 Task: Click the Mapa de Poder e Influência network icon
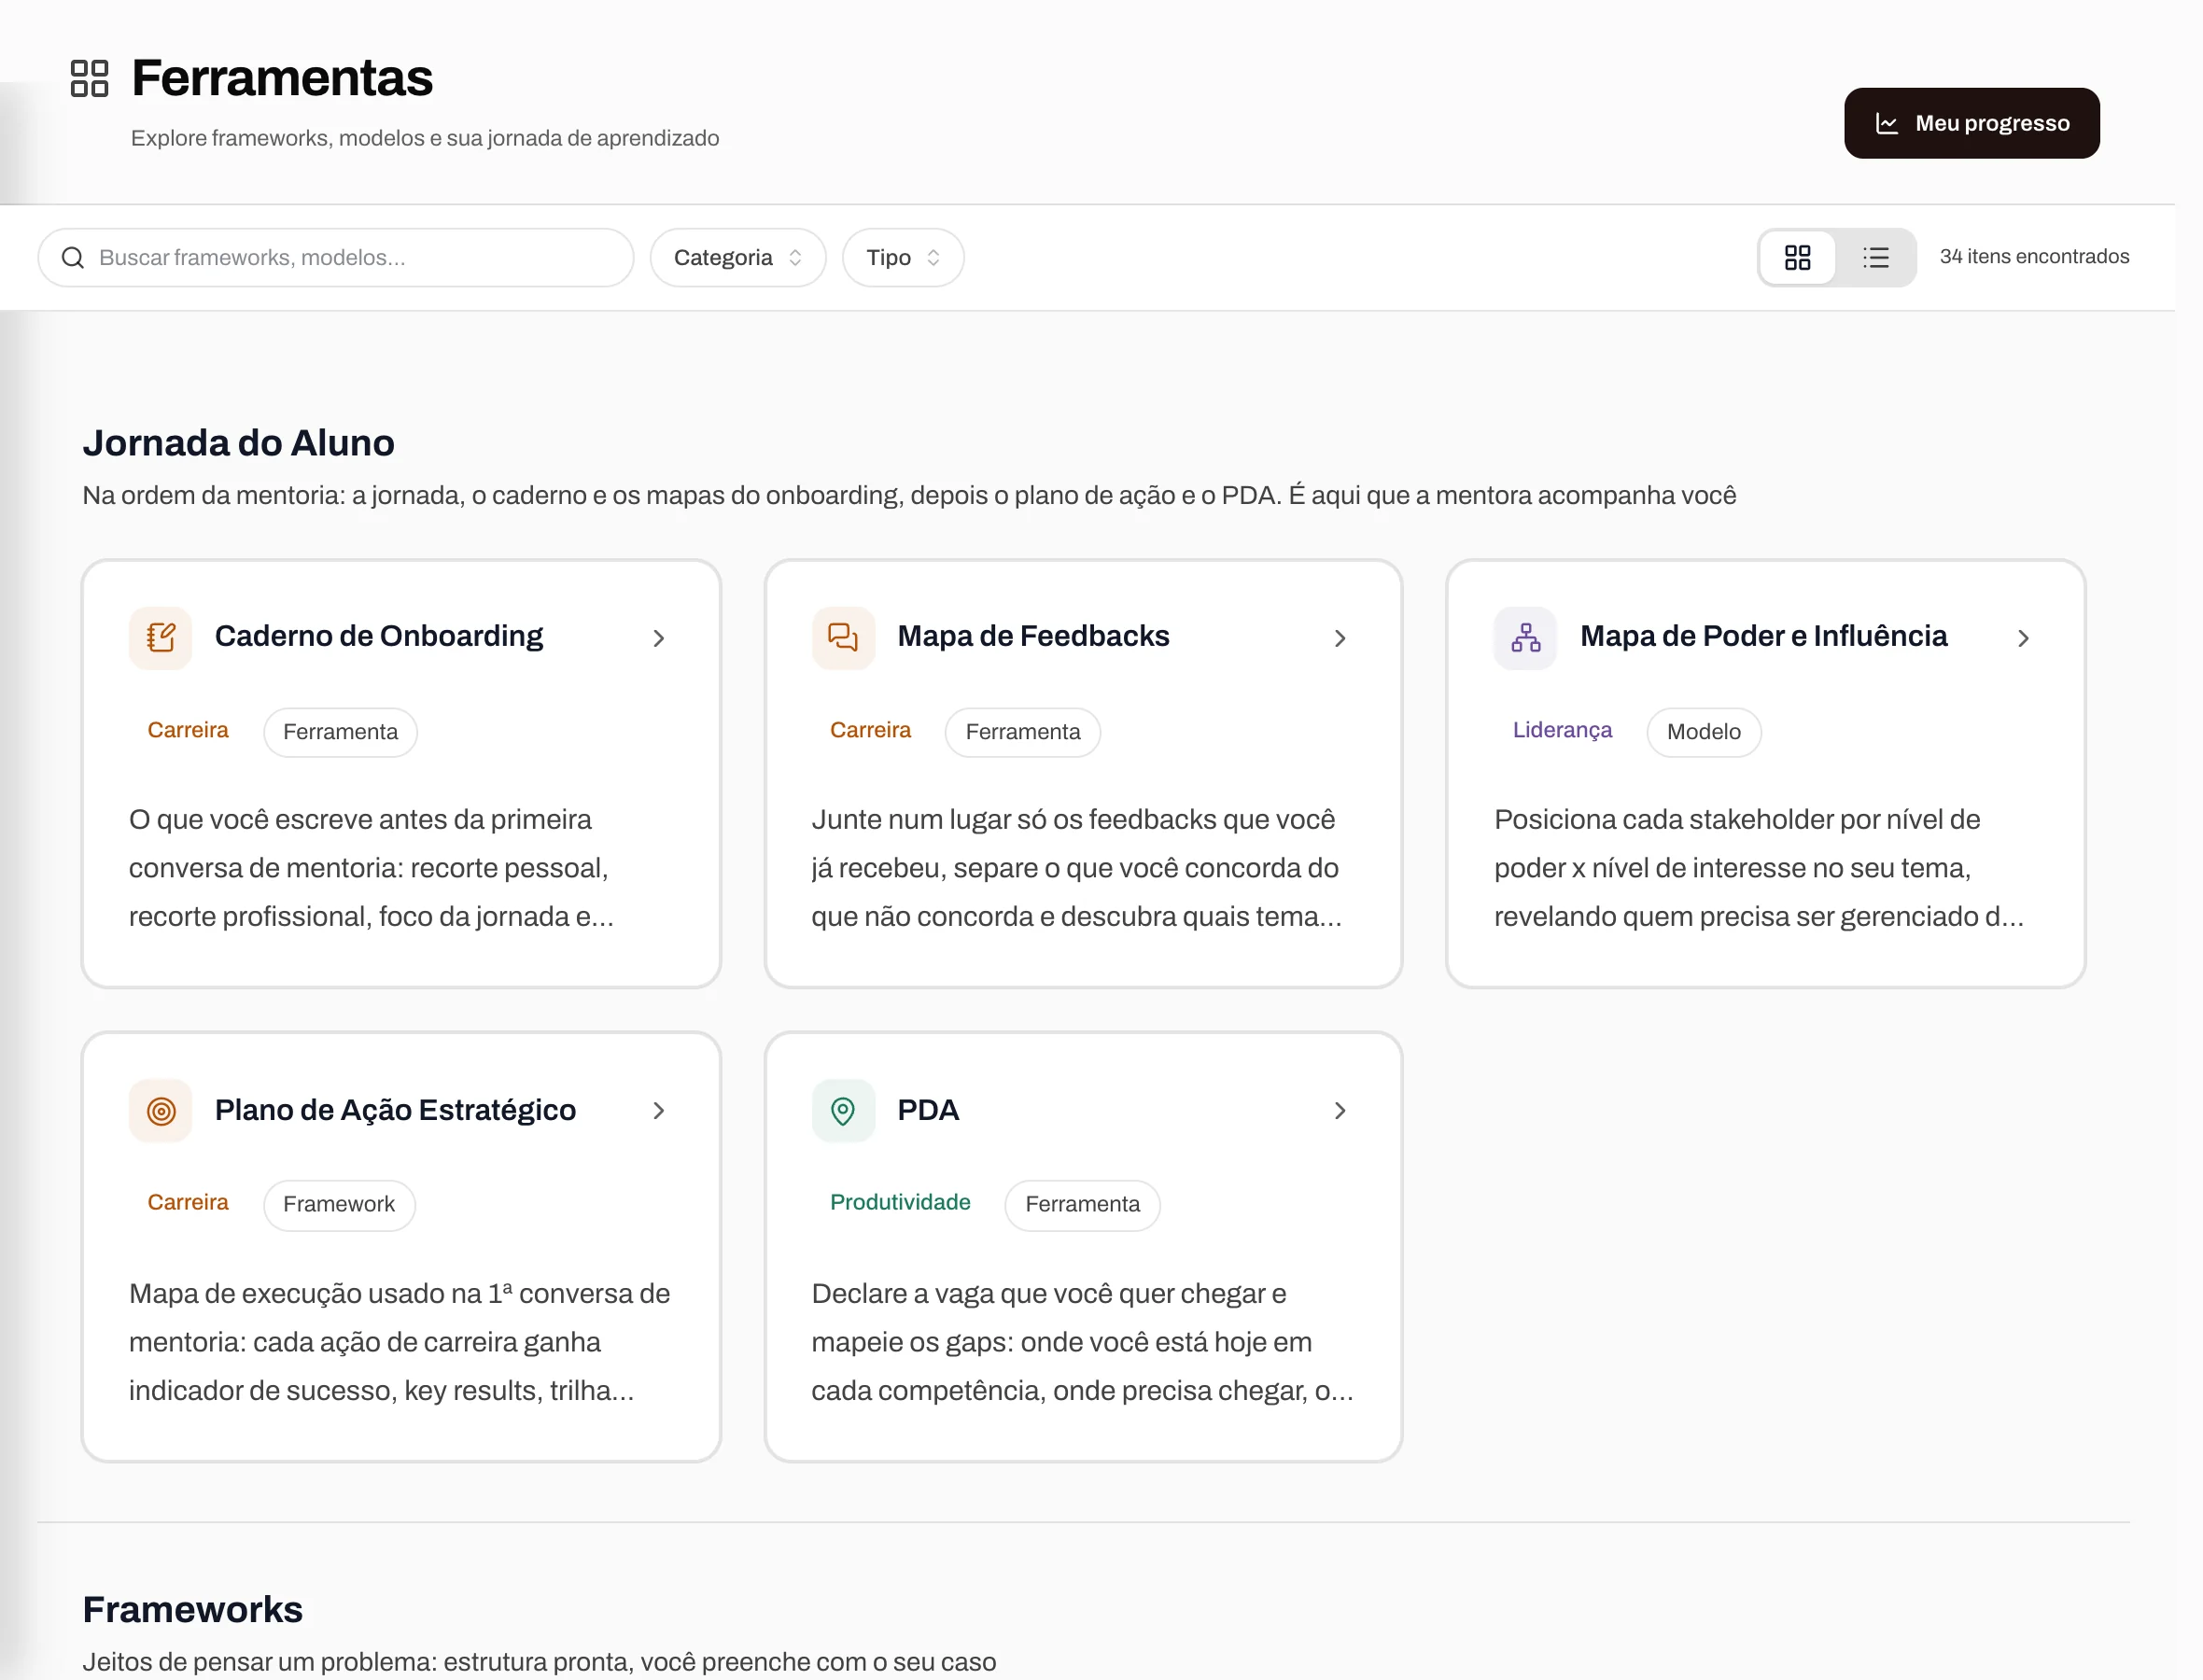click(x=1525, y=637)
